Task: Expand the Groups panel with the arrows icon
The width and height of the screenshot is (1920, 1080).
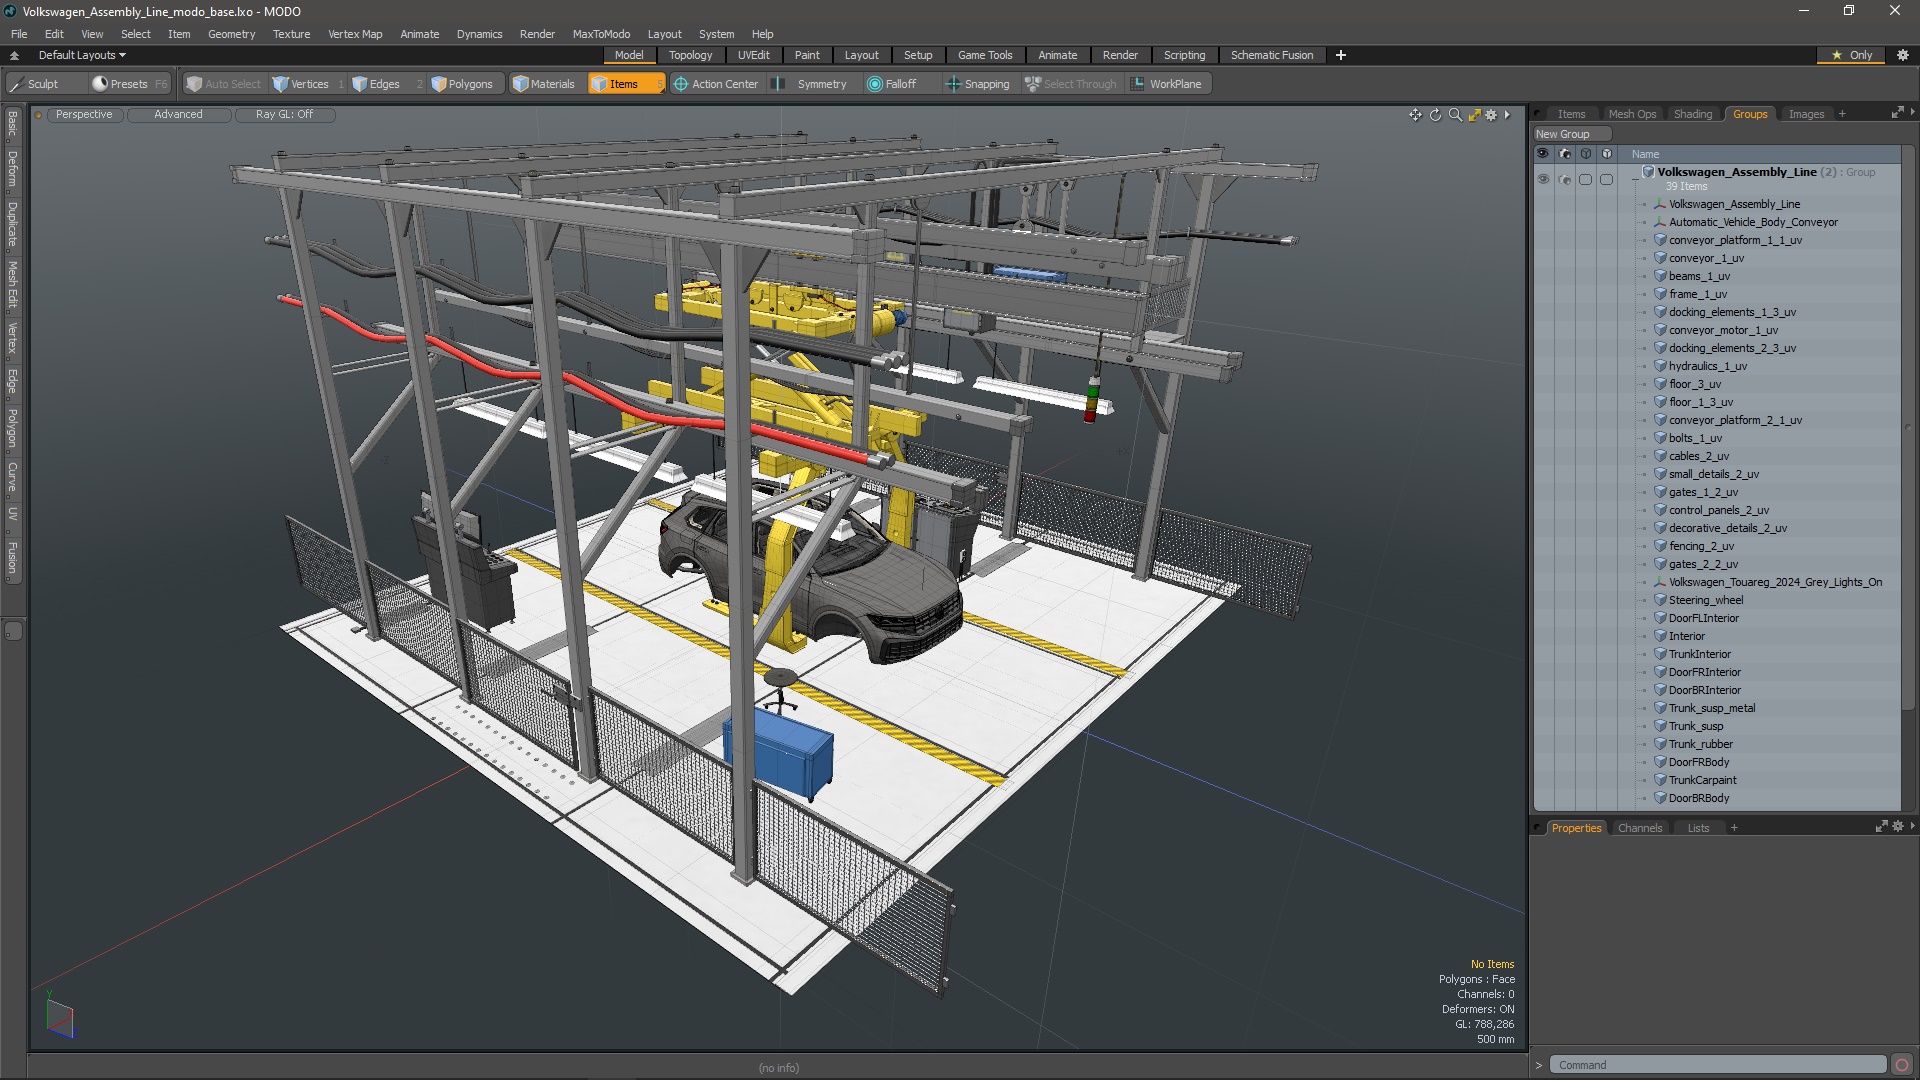Action: pos(1897,113)
